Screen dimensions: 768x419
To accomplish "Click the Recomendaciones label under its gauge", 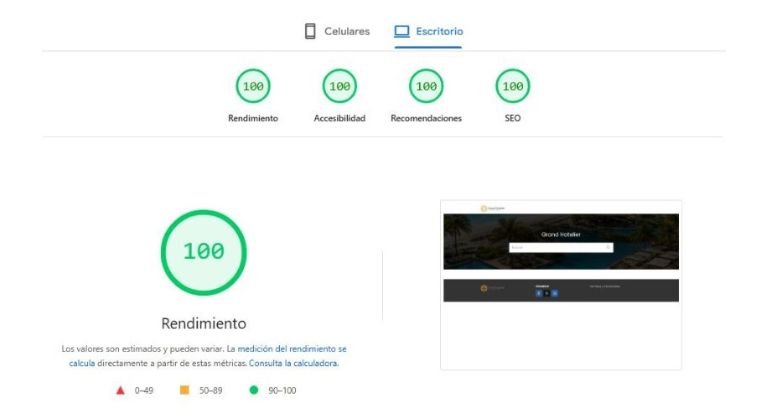I will 426,118.
